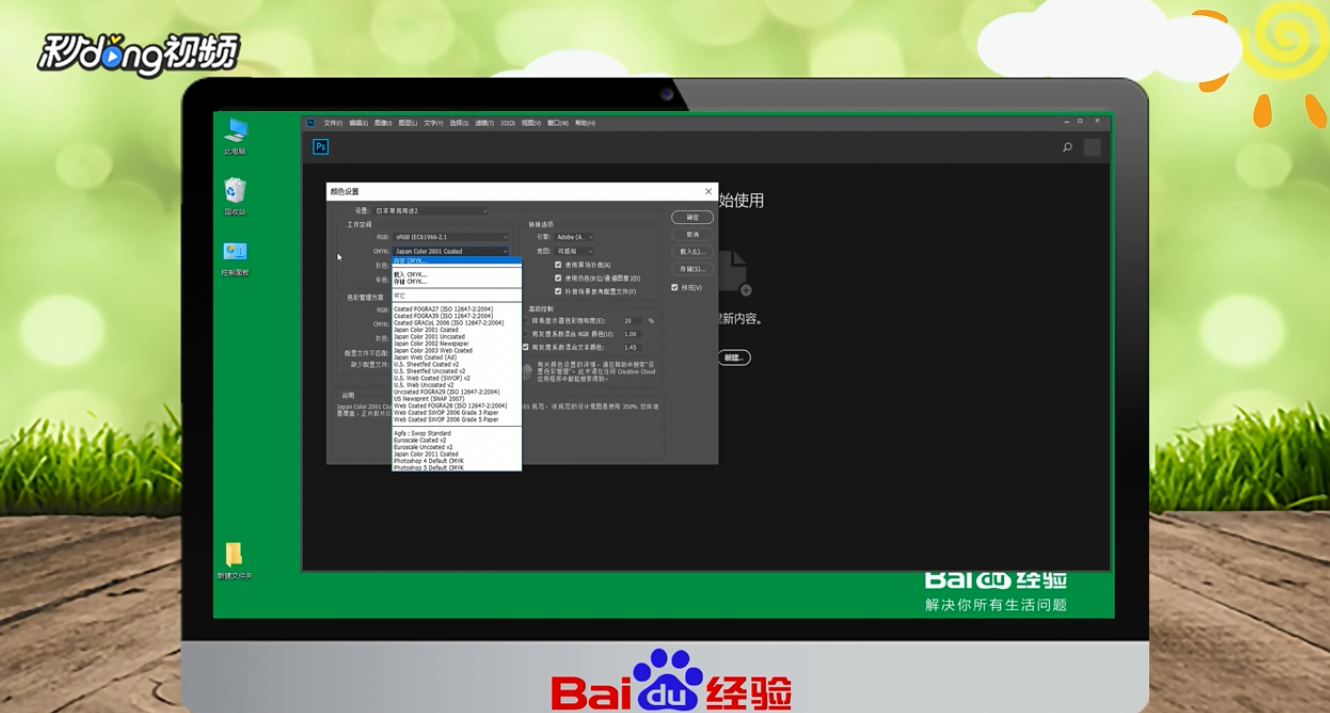1330x713 pixels.
Task: Select 存储 CMYK... in the list
Action: 457,281
